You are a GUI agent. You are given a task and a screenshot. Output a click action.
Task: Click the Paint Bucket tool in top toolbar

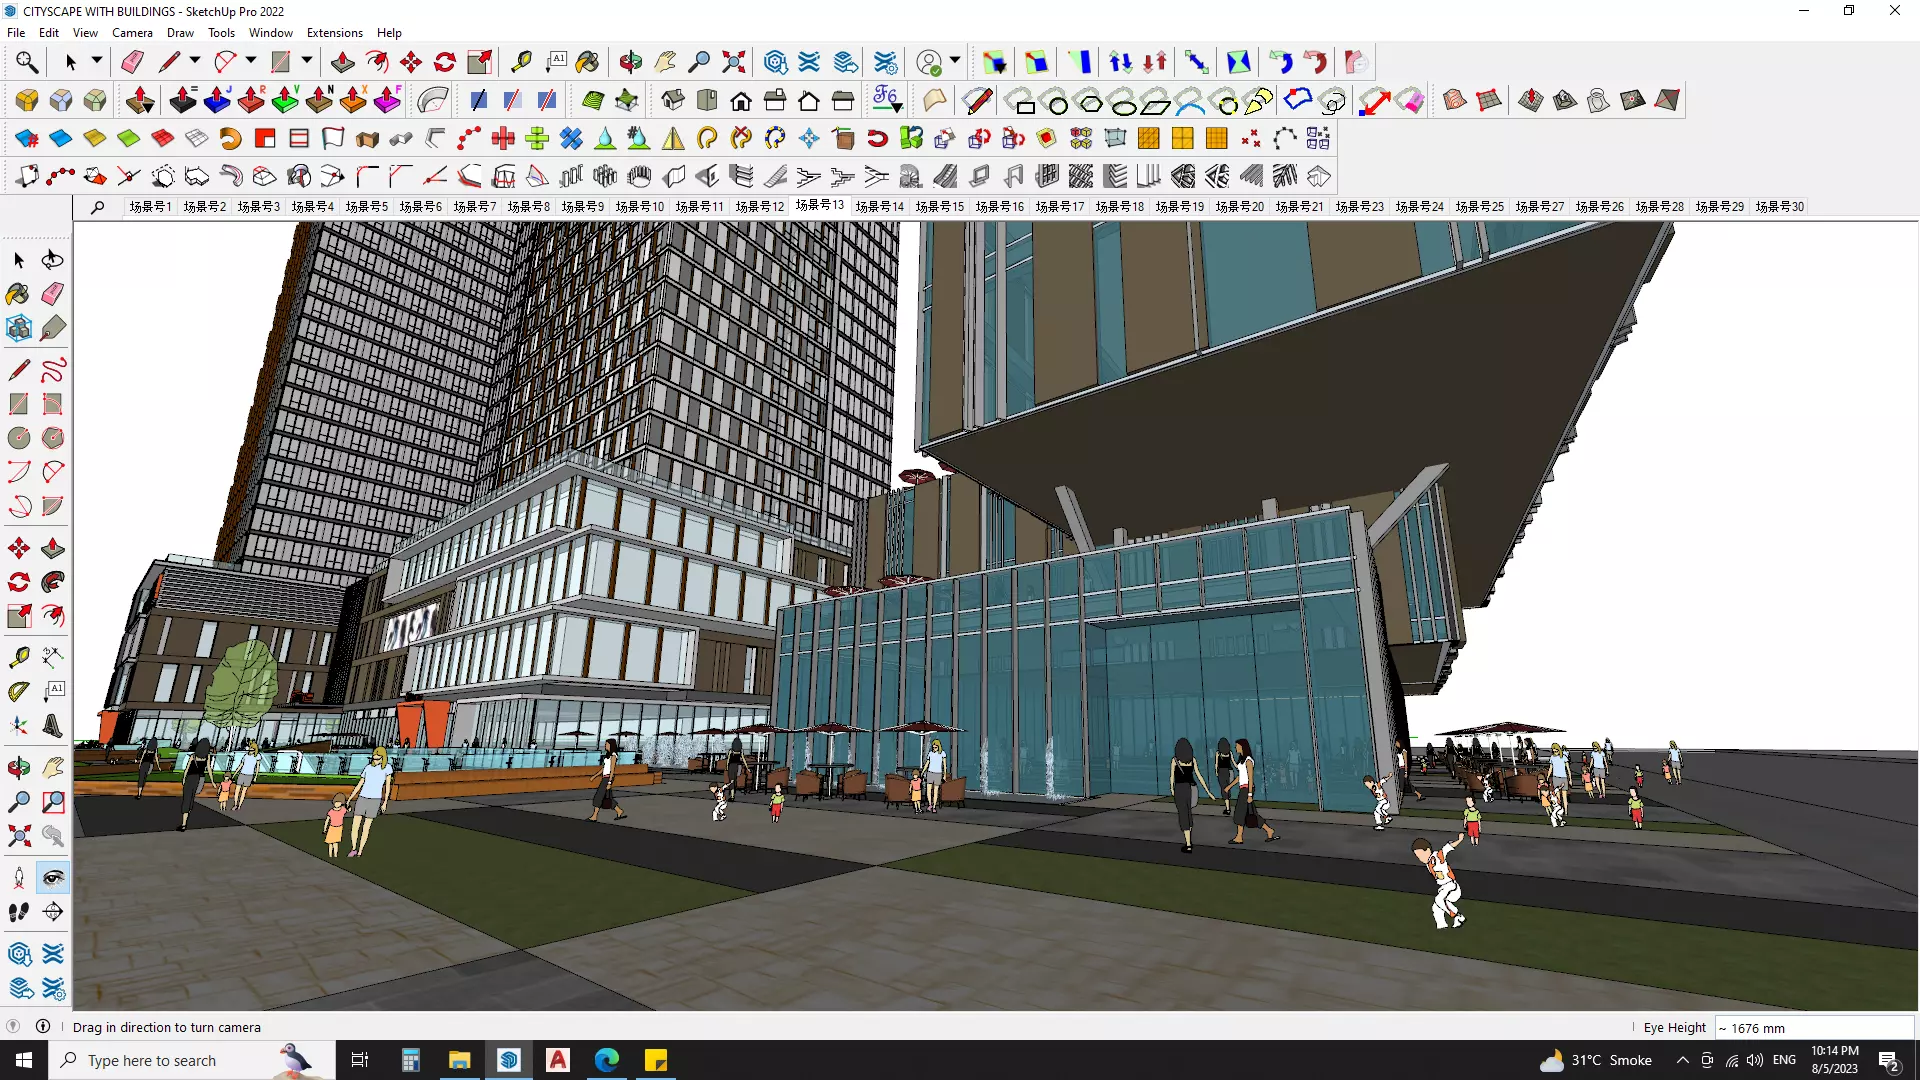pos(587,62)
